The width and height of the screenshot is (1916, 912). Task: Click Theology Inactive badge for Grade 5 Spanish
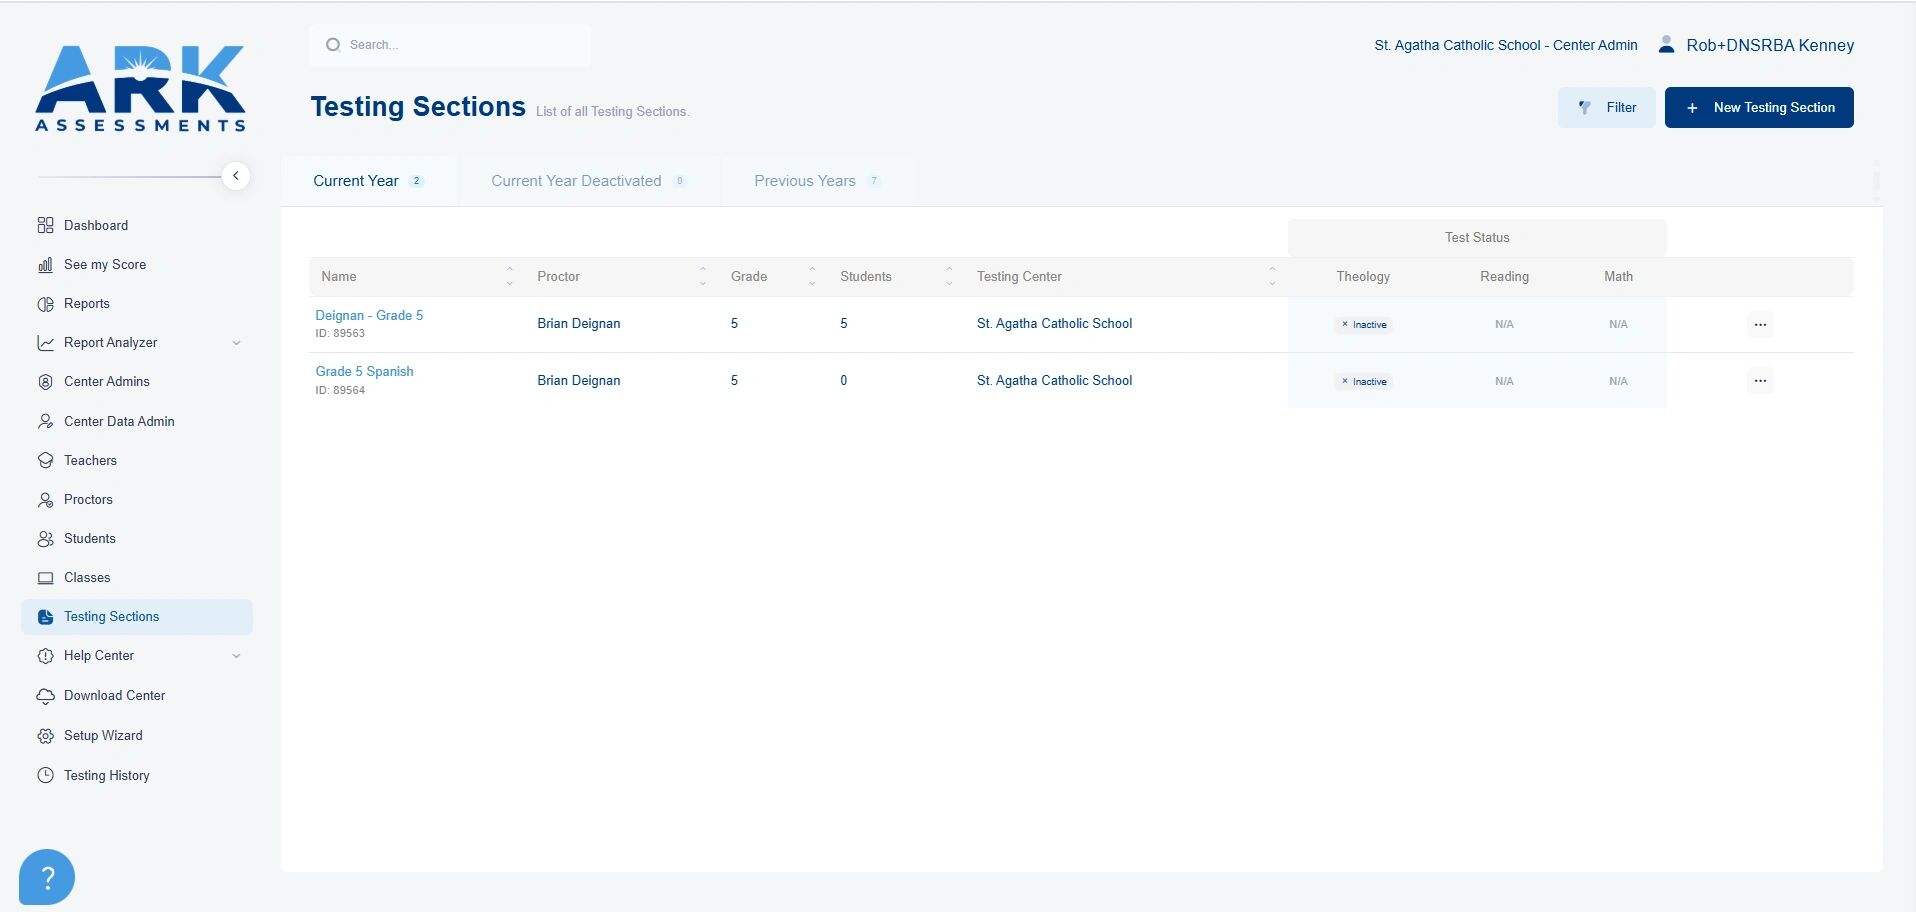coord(1364,382)
